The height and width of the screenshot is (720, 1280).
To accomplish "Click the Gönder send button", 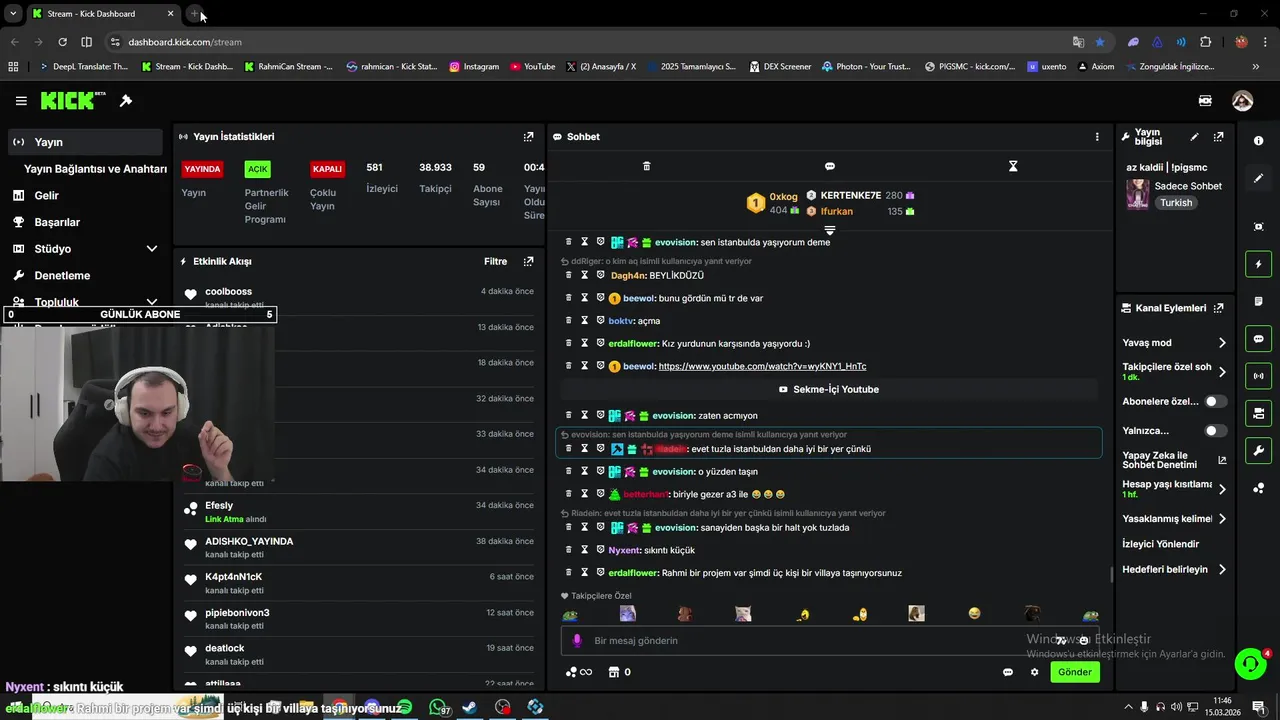I will click(1075, 672).
